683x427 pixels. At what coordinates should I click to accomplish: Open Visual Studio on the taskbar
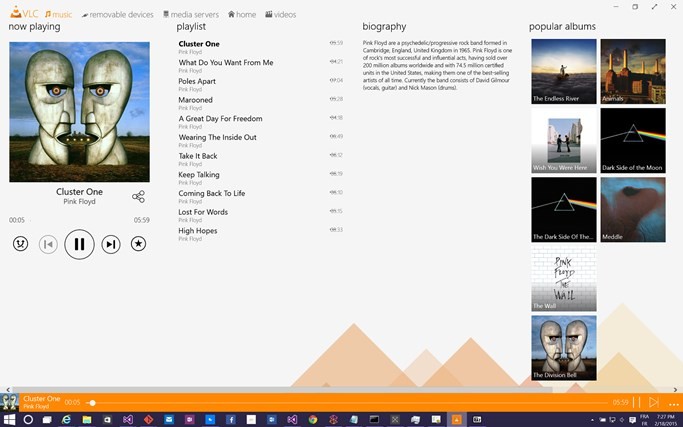(128, 420)
